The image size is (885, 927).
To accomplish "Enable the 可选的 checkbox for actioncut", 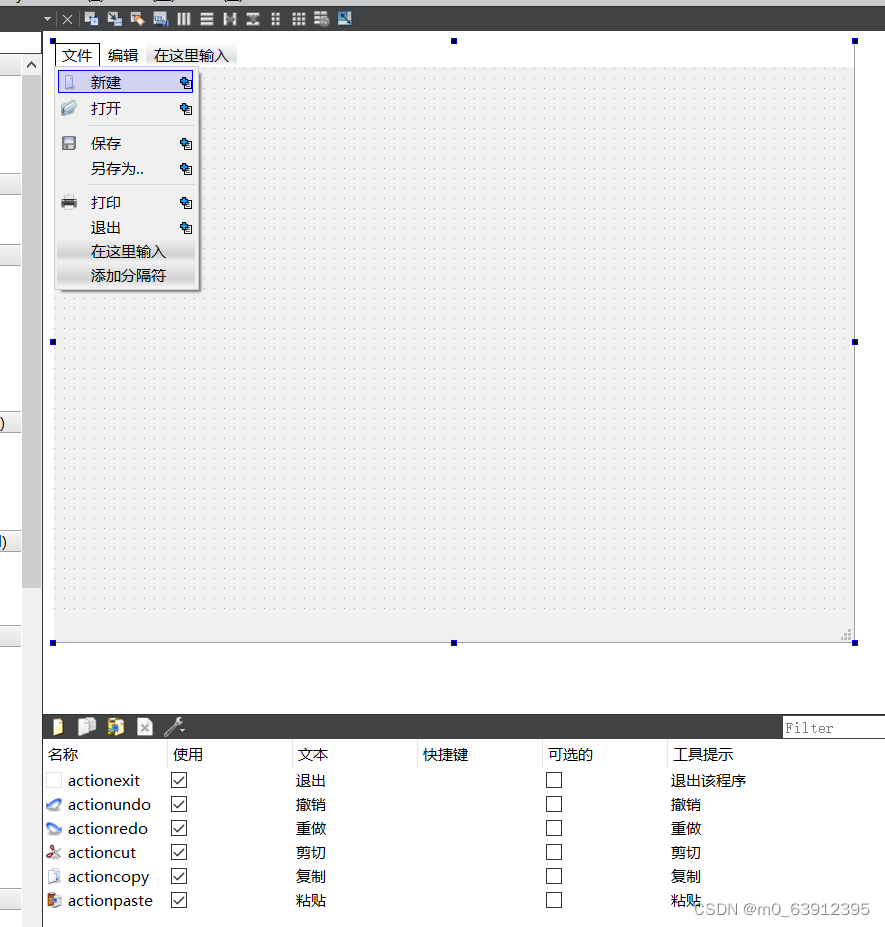I will (554, 852).
